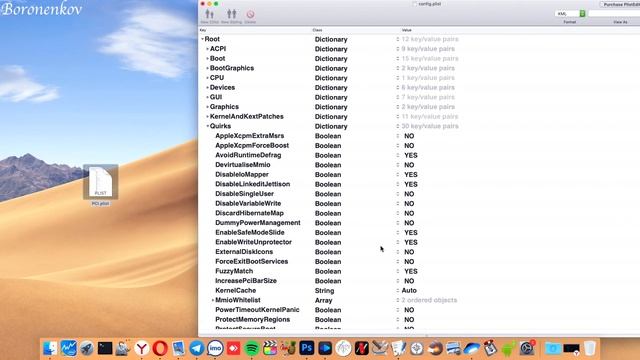Screen dimensions: 640x360
Task: Click the New Child toolbar icon
Action: 209,15
